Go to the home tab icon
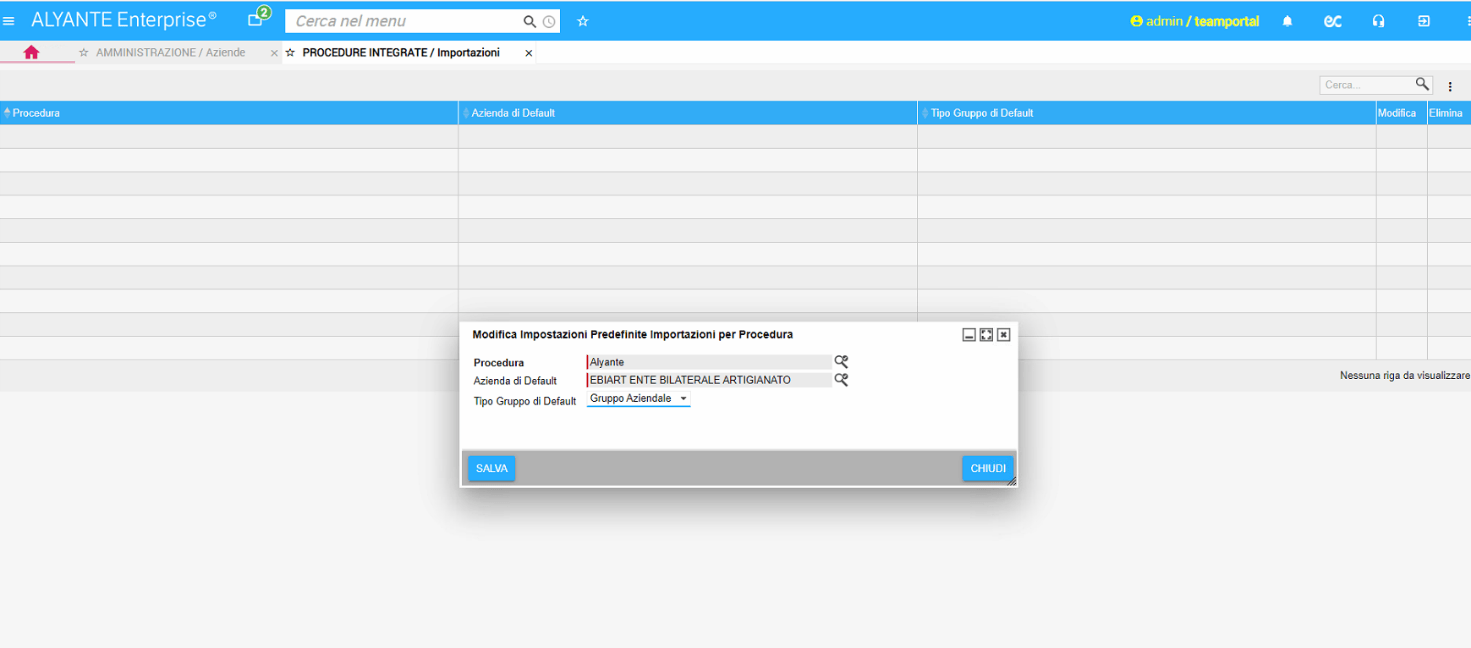This screenshot has width=1471, height=648. (31, 53)
